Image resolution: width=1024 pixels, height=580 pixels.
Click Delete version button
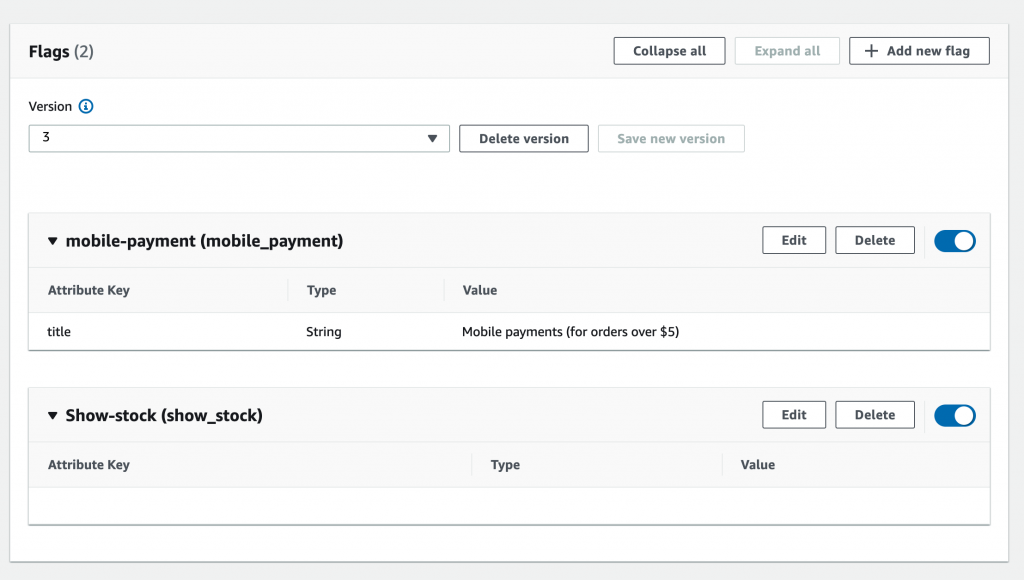523,139
